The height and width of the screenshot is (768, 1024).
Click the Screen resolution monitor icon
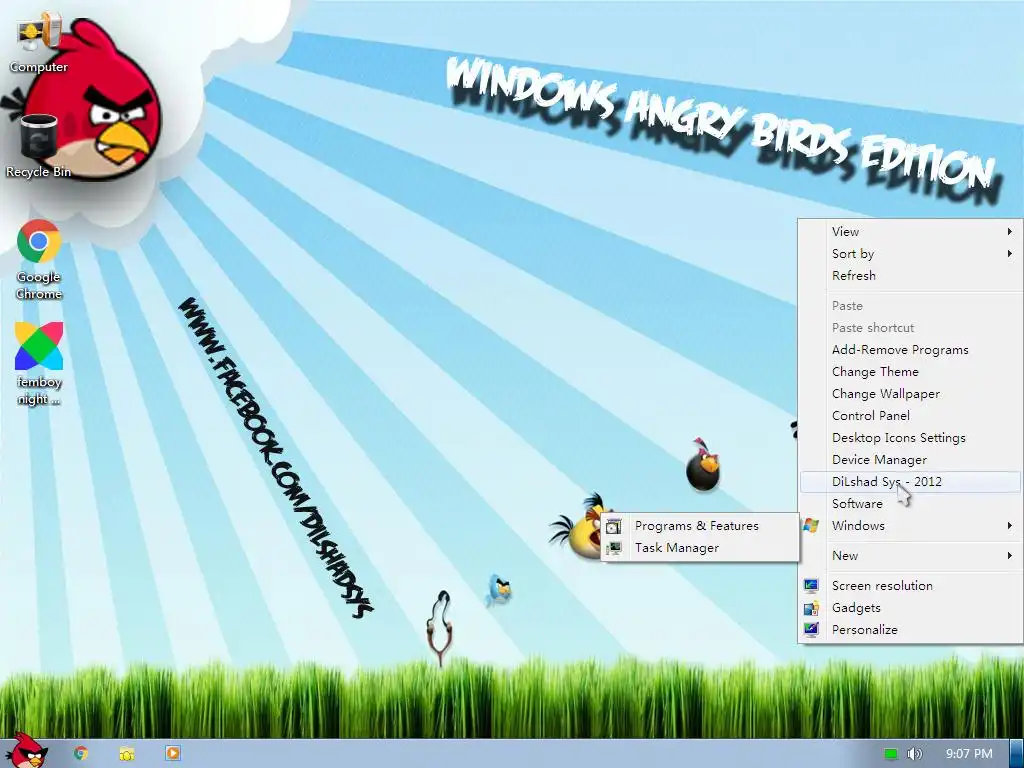tap(811, 586)
